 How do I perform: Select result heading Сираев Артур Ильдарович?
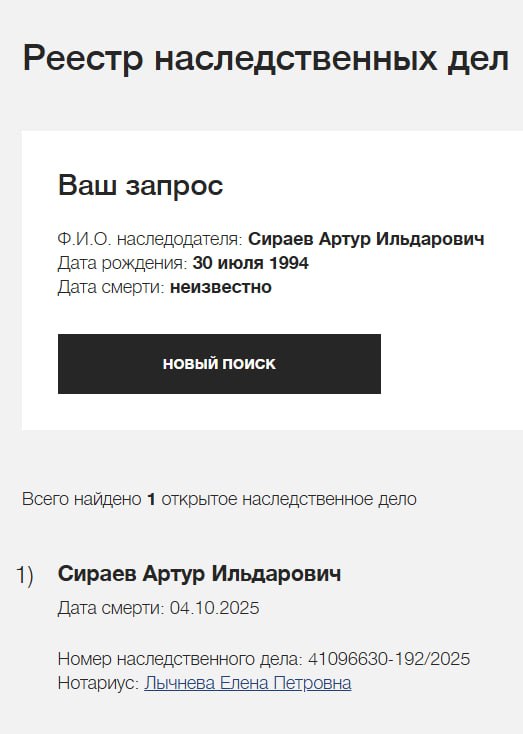(x=199, y=574)
